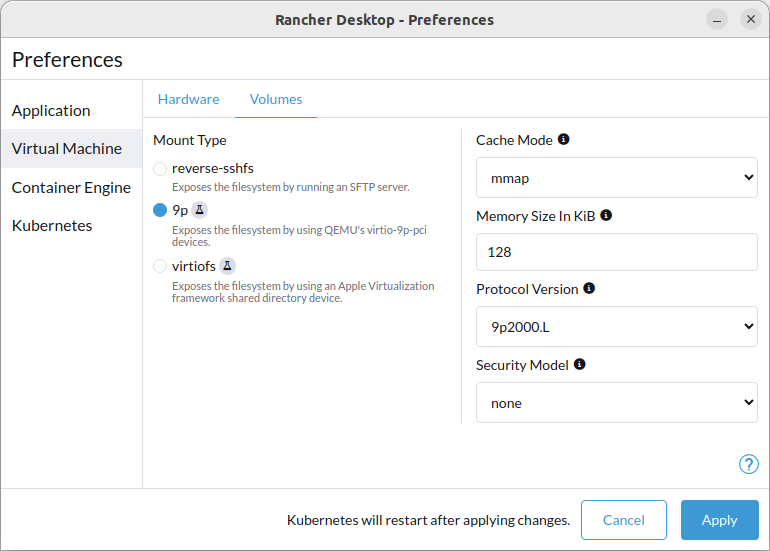Open the help question mark icon
This screenshot has width=770, height=551.
(x=748, y=464)
